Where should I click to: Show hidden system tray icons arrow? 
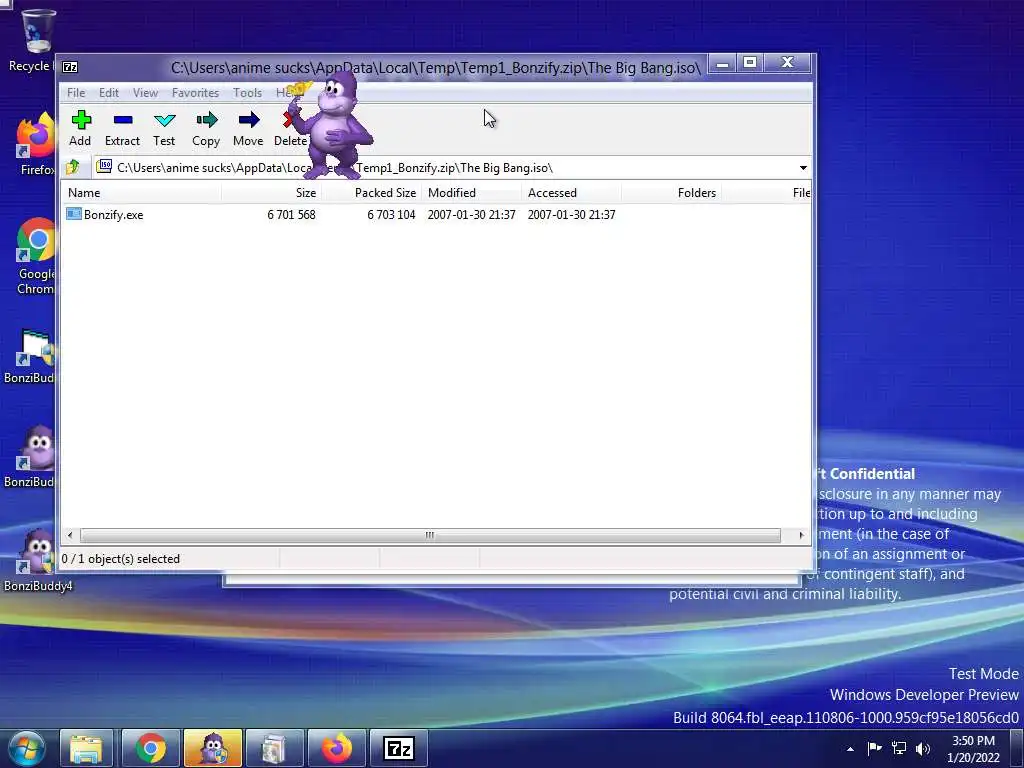click(x=850, y=749)
